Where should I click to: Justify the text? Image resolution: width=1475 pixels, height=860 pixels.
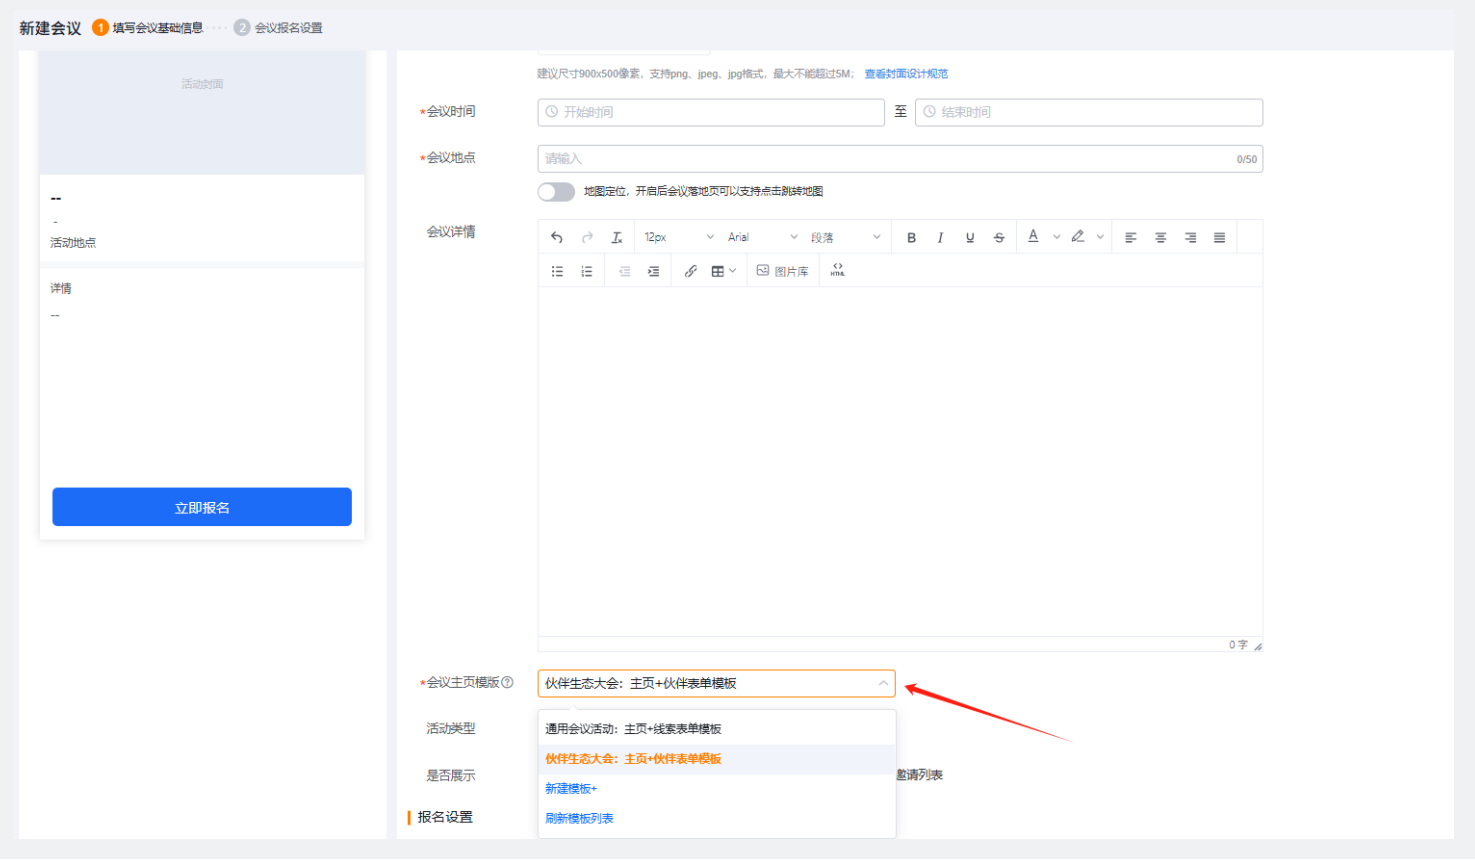coord(1219,237)
